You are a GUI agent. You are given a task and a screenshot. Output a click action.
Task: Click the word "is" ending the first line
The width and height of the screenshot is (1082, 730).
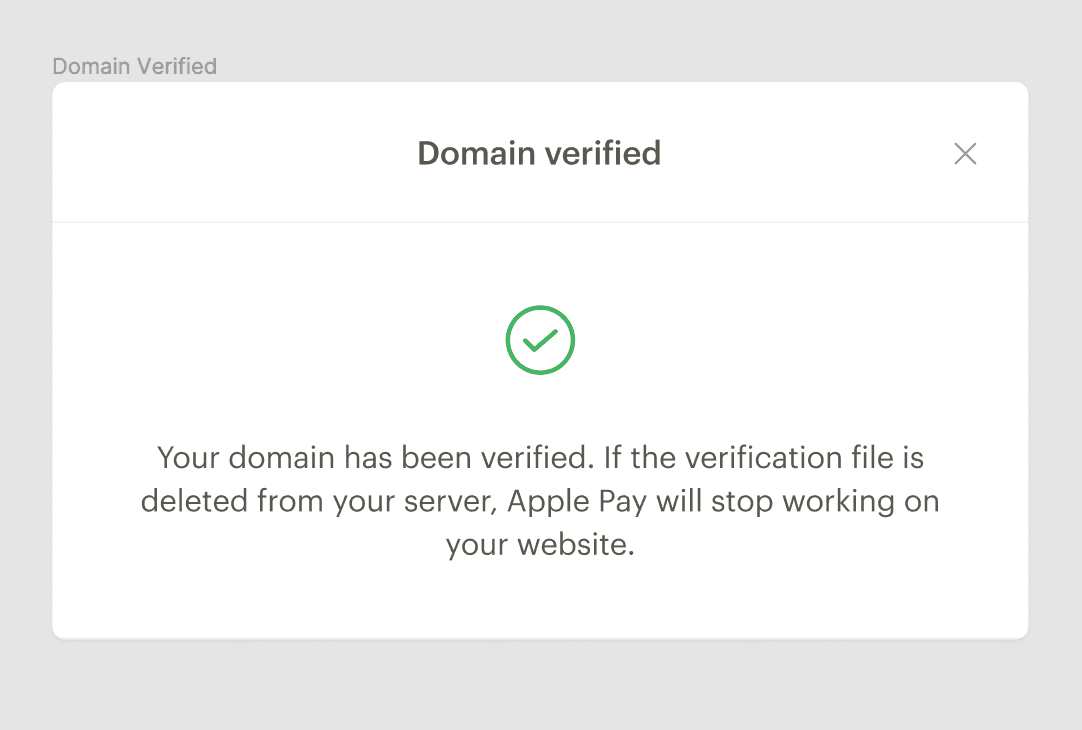pyautogui.click(x=912, y=458)
